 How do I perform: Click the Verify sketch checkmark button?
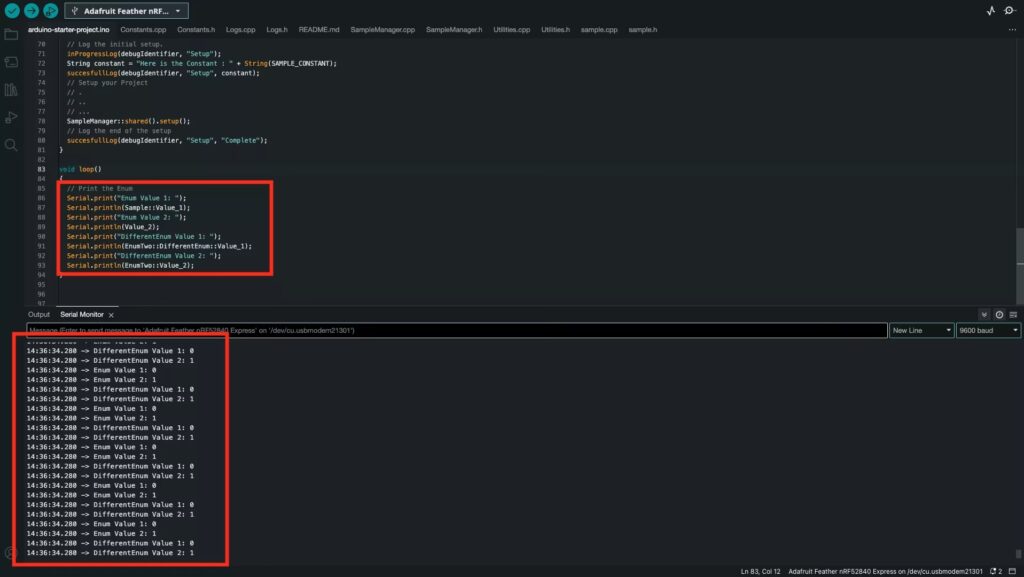coord(12,10)
